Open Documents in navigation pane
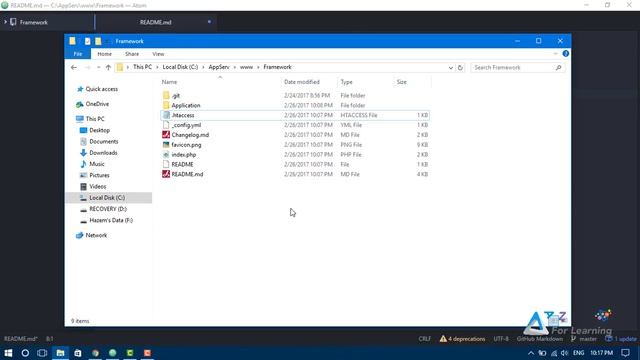Image resolution: width=640 pixels, height=360 pixels. (104, 142)
